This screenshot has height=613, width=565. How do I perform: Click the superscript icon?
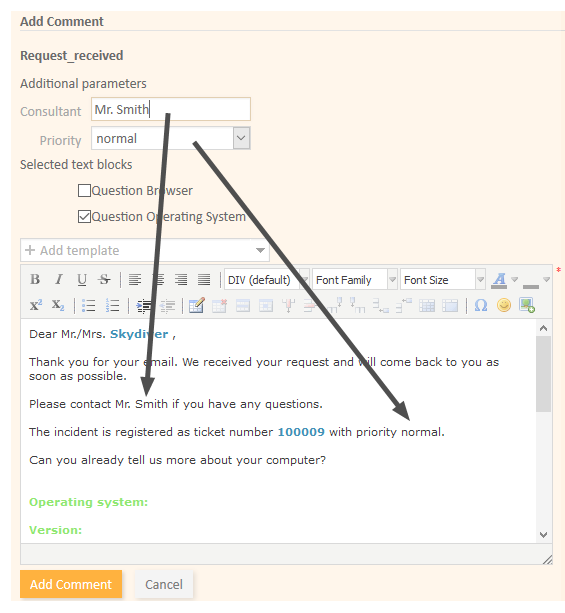36,305
